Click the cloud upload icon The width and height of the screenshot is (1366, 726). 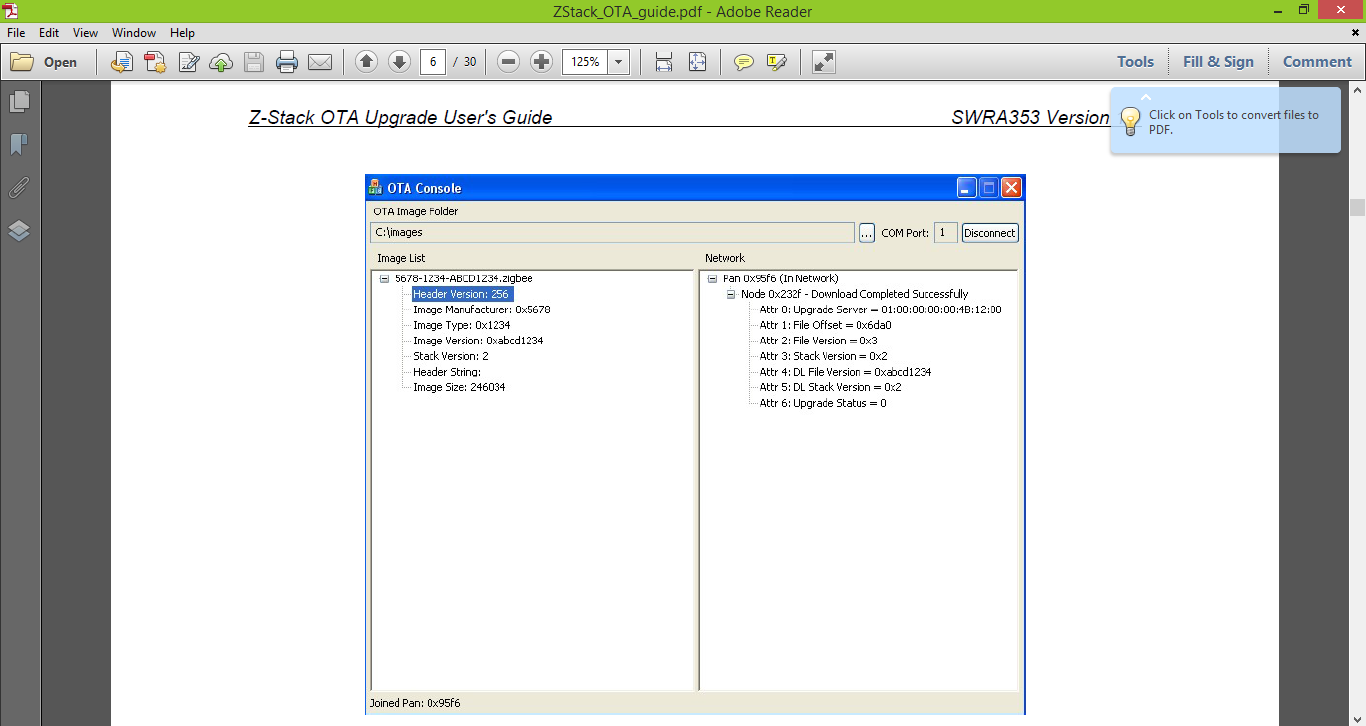pos(221,62)
